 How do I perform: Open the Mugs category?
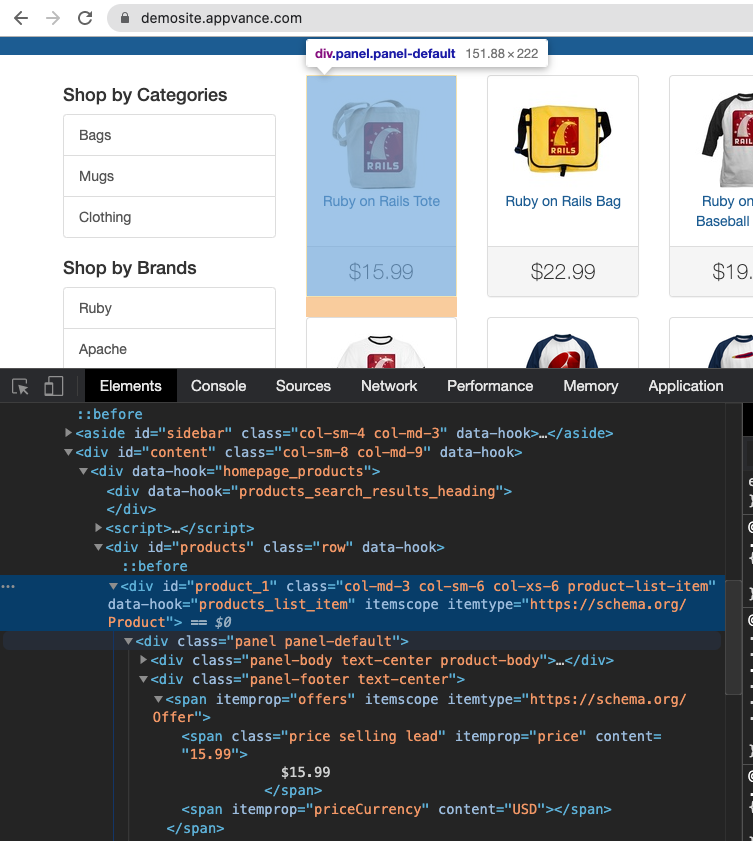169,176
